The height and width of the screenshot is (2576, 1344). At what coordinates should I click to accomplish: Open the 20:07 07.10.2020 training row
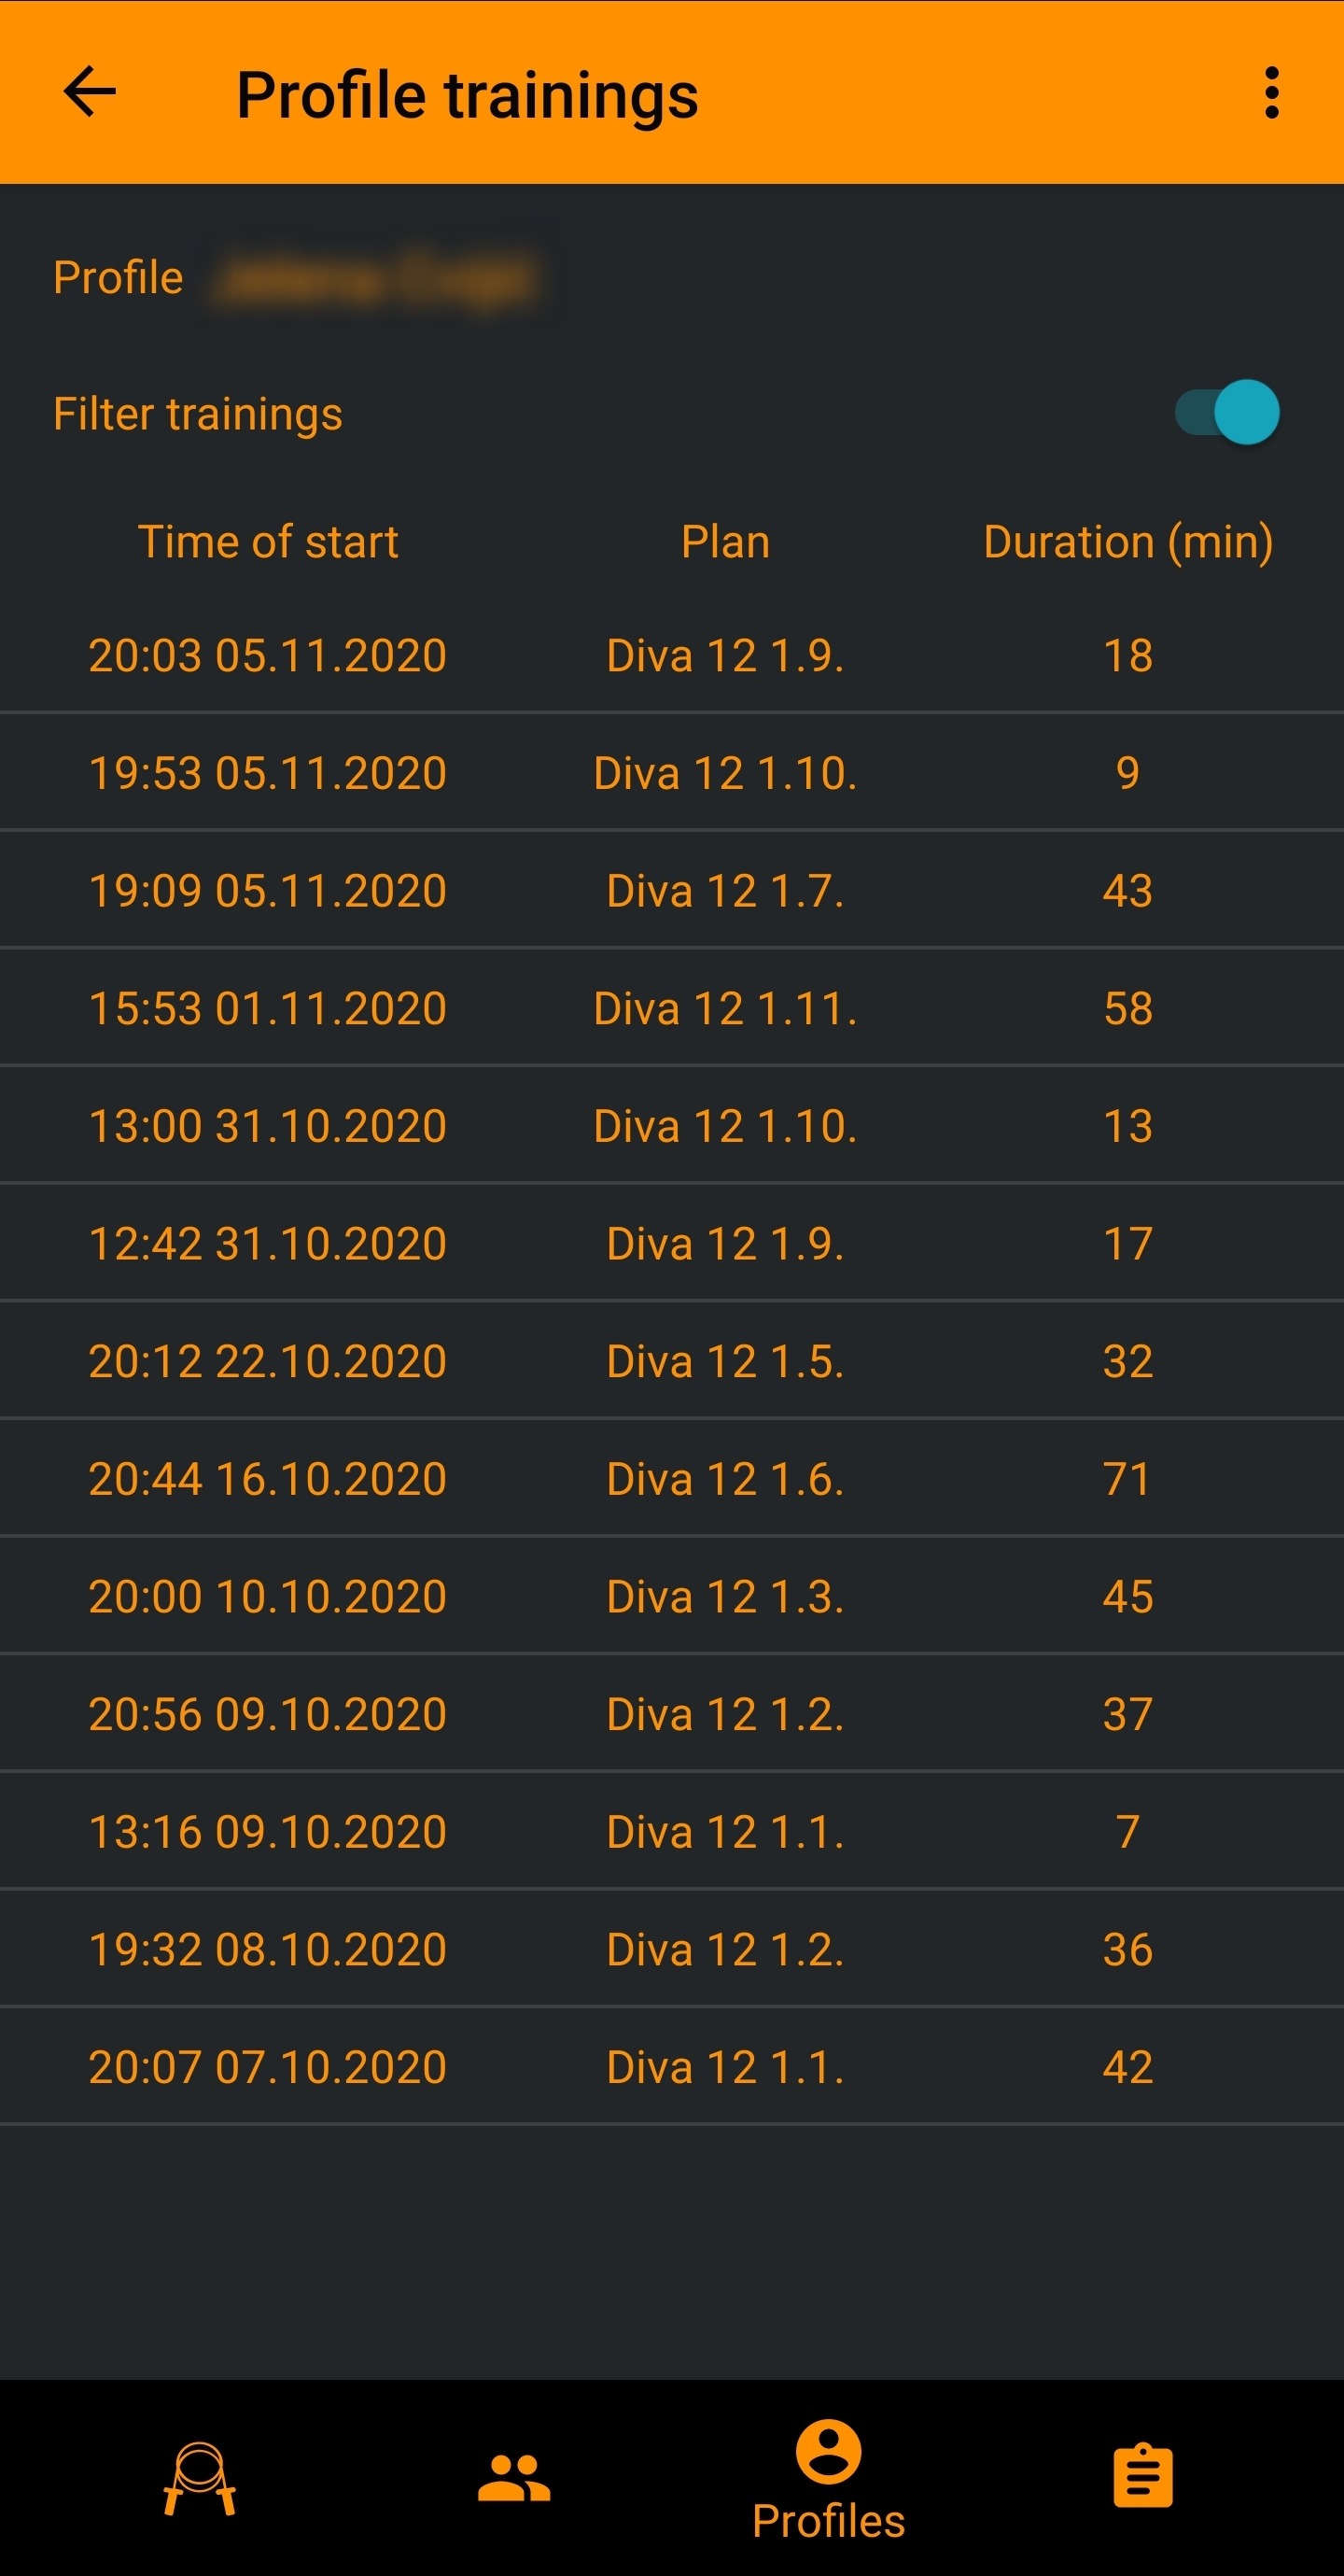click(x=672, y=2066)
